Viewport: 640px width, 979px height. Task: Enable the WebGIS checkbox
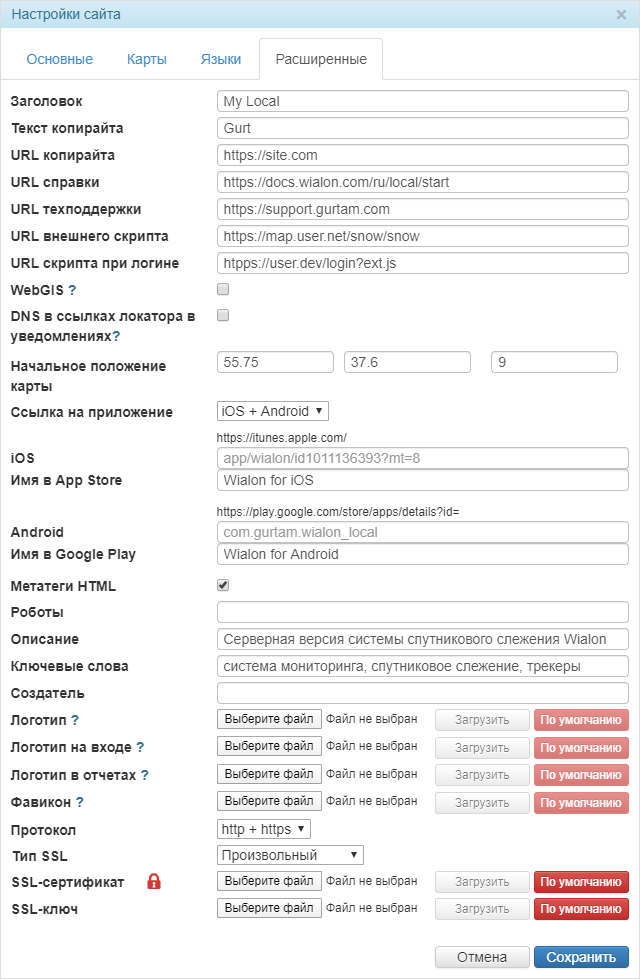[223, 289]
